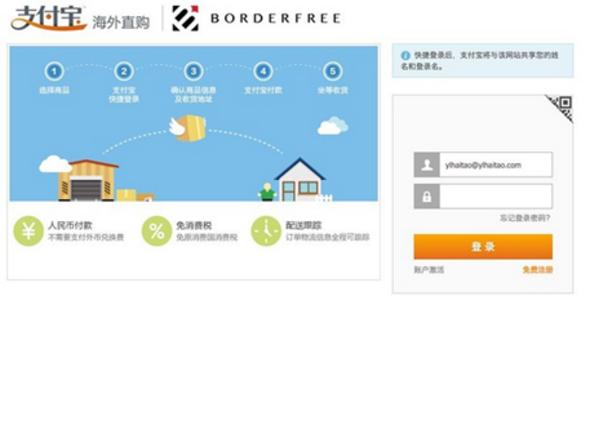This screenshot has width=589, height=434.
Task: Click the winged flying package illustration
Action: pyautogui.click(x=187, y=129)
